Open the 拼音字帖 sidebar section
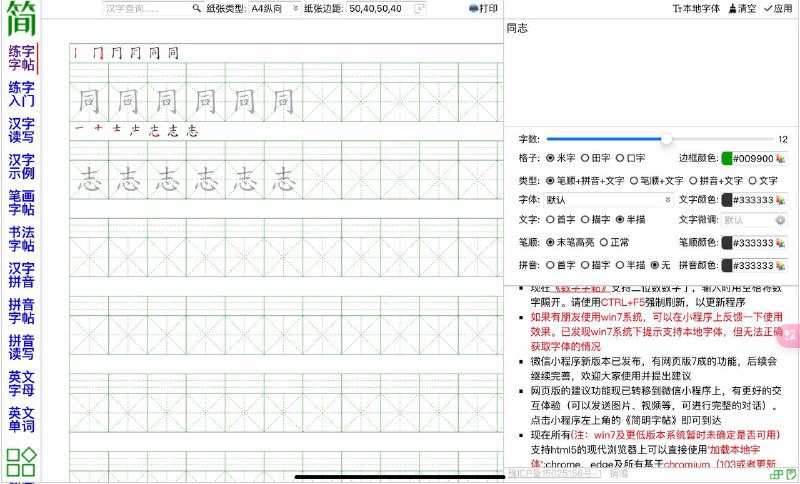Viewport: 800px width, 484px height. pos(21,310)
